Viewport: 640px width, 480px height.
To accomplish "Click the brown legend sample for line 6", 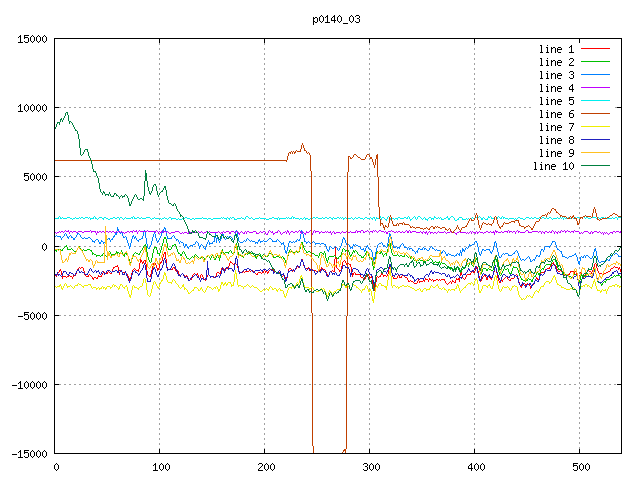I will click(595, 113).
